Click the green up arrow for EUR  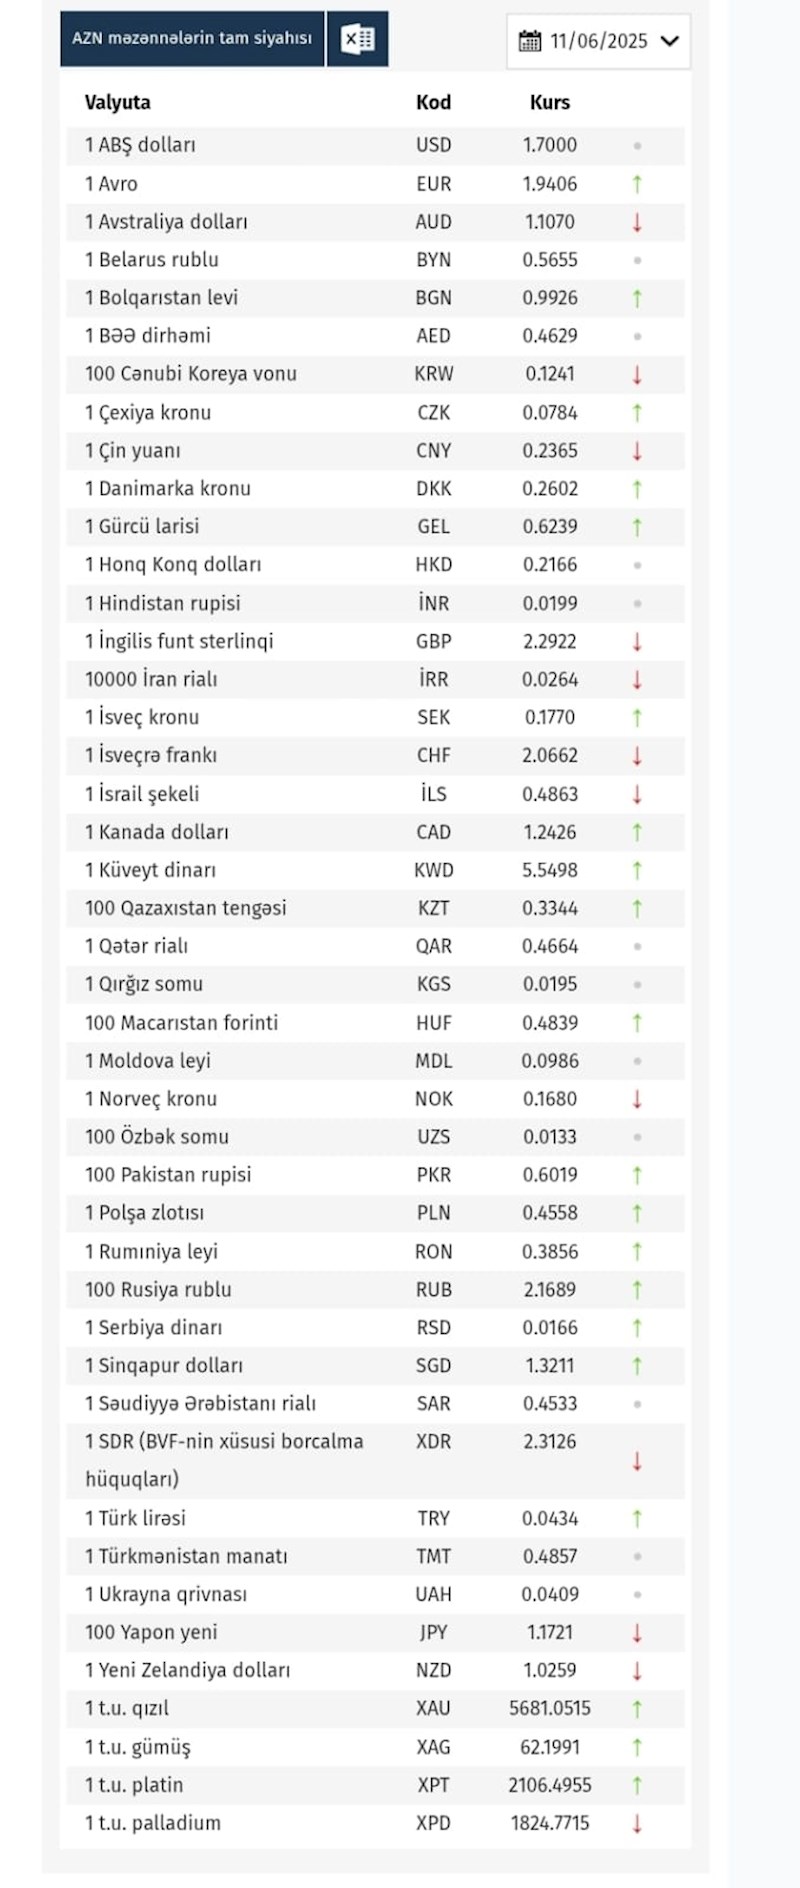(637, 184)
